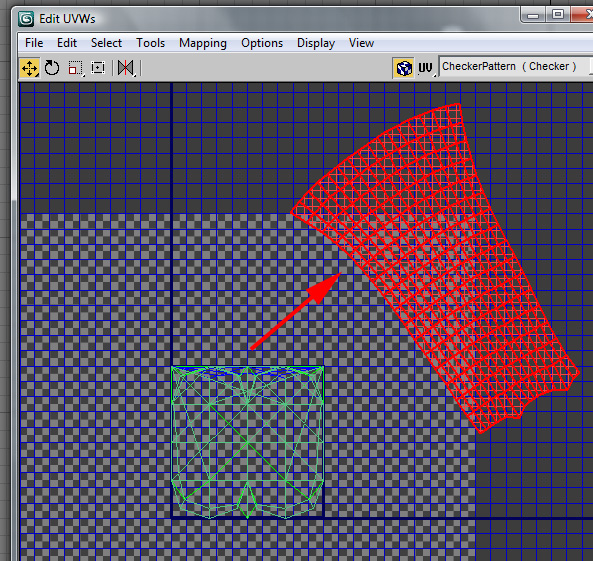Open the Tools menu
The height and width of the screenshot is (561, 593).
point(151,43)
